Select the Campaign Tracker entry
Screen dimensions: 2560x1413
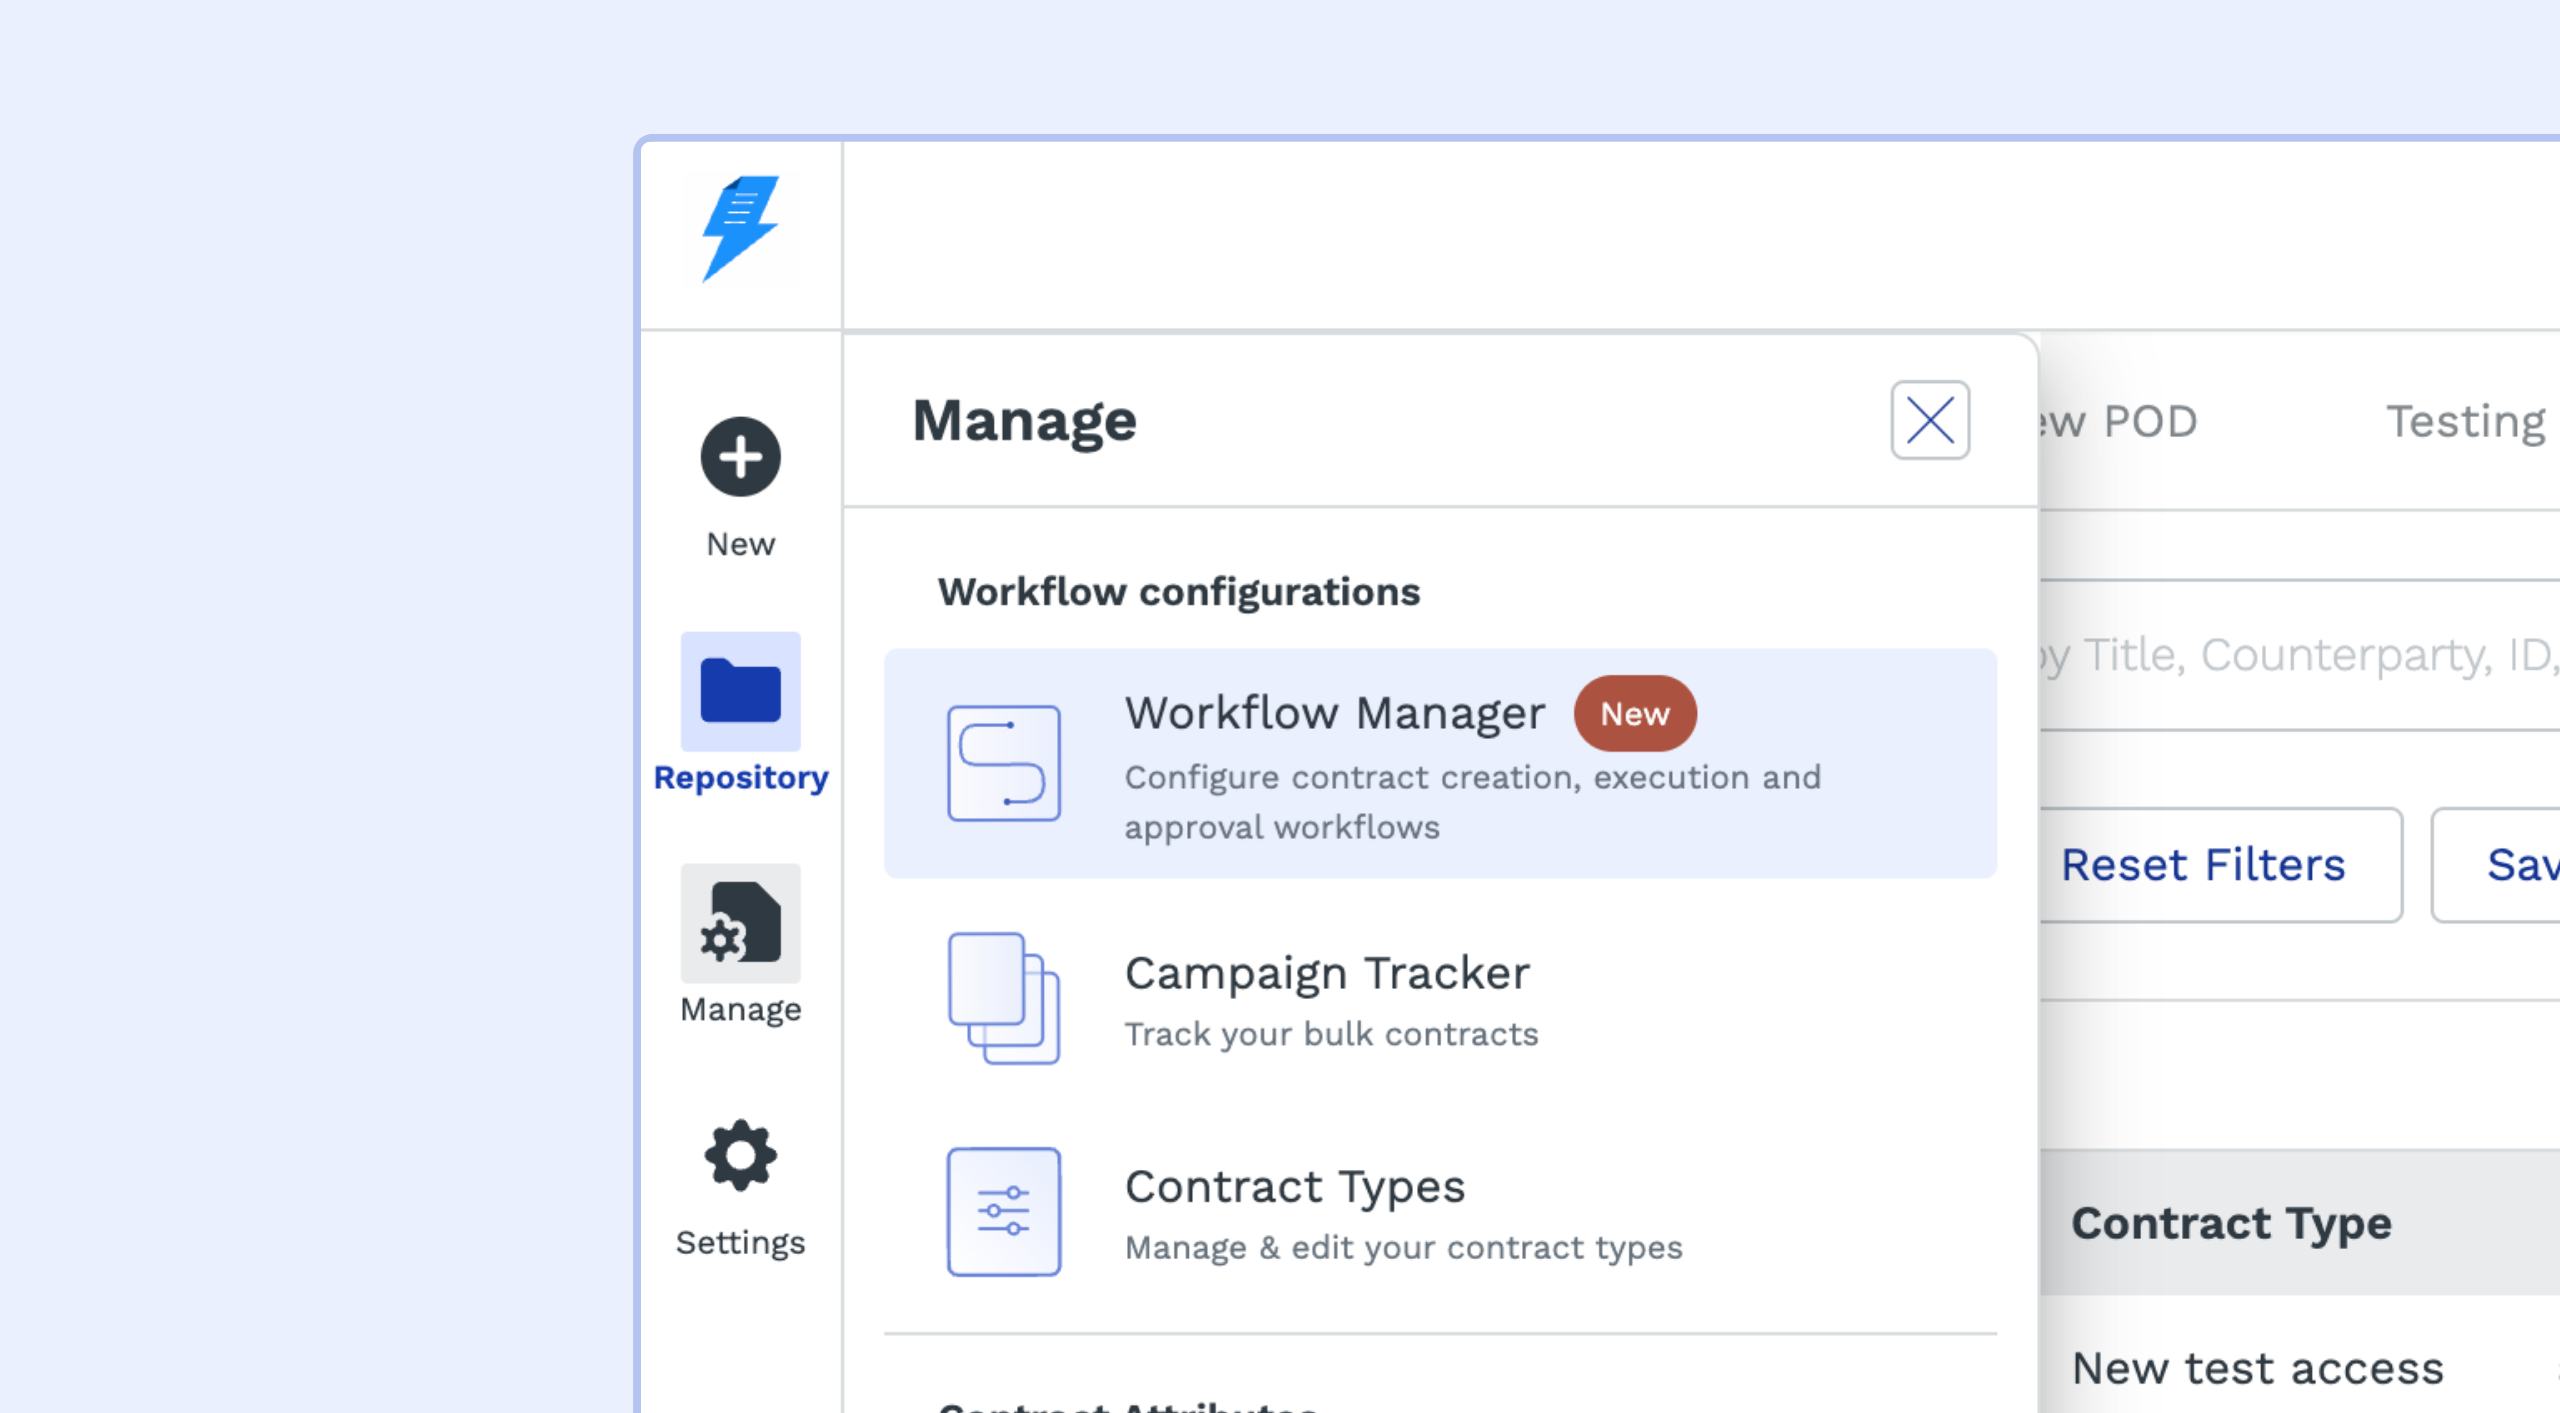1326,974
